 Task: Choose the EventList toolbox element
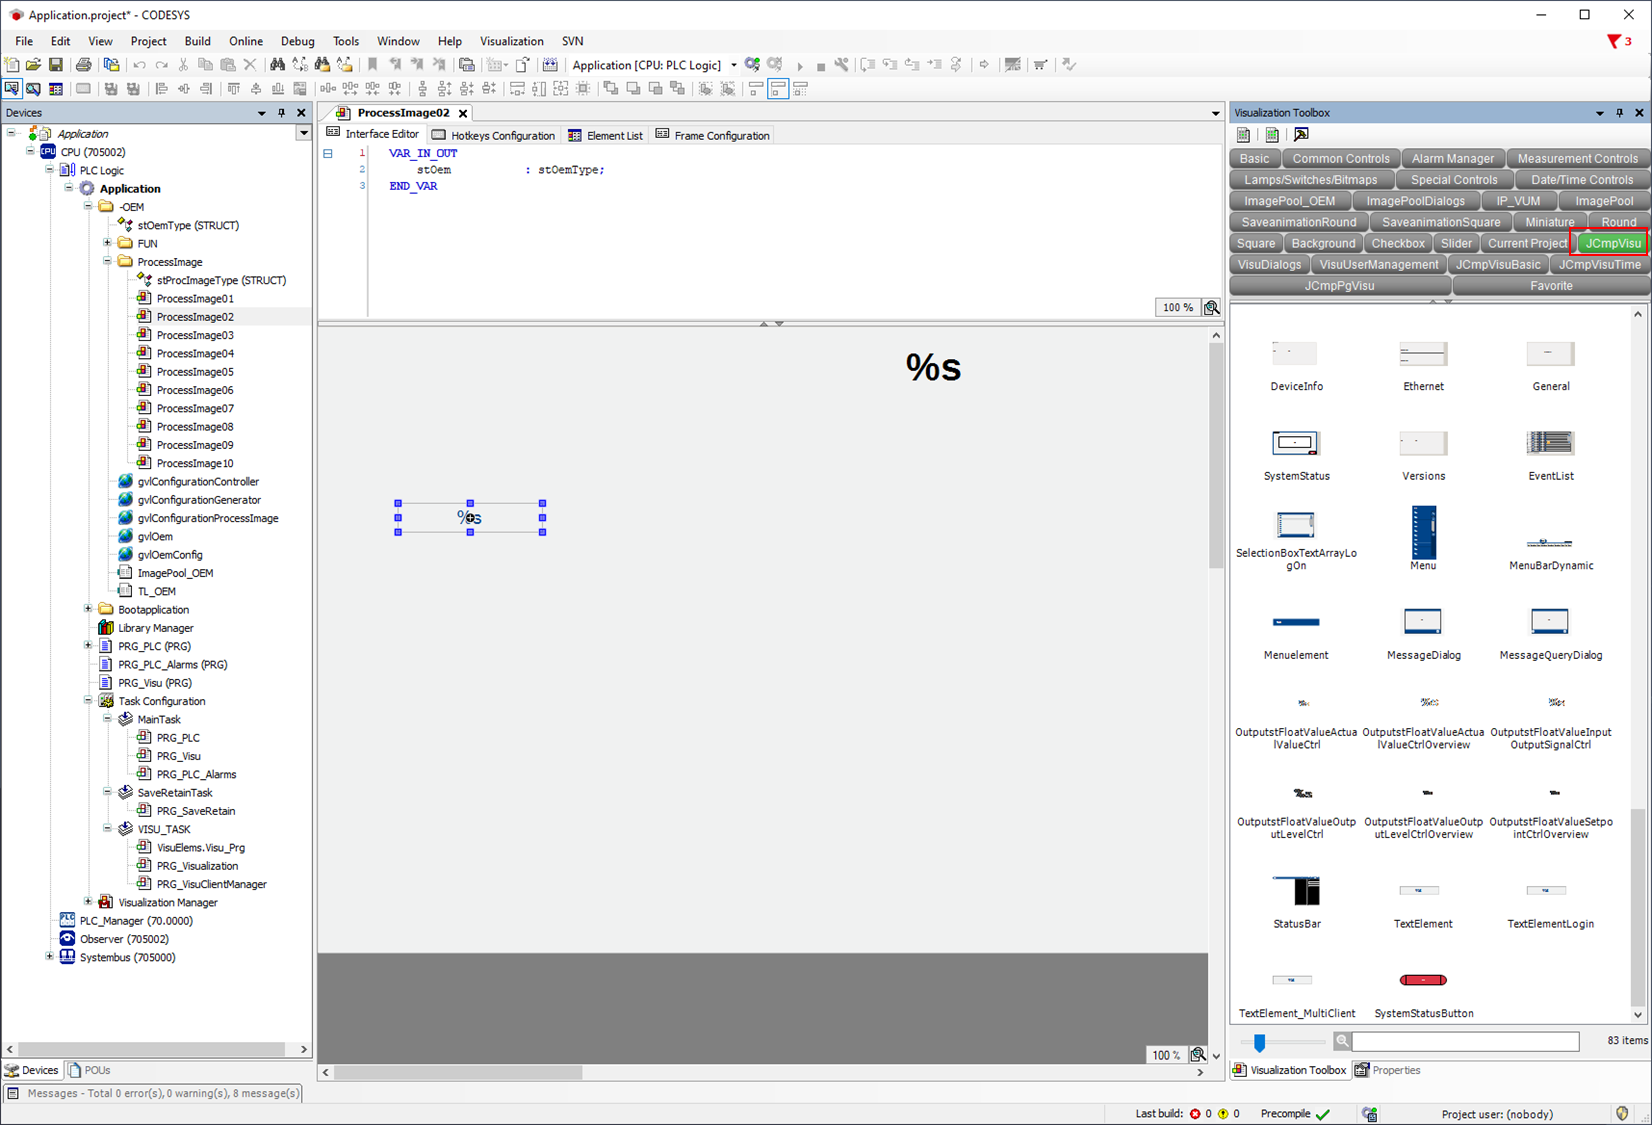pos(1550,444)
